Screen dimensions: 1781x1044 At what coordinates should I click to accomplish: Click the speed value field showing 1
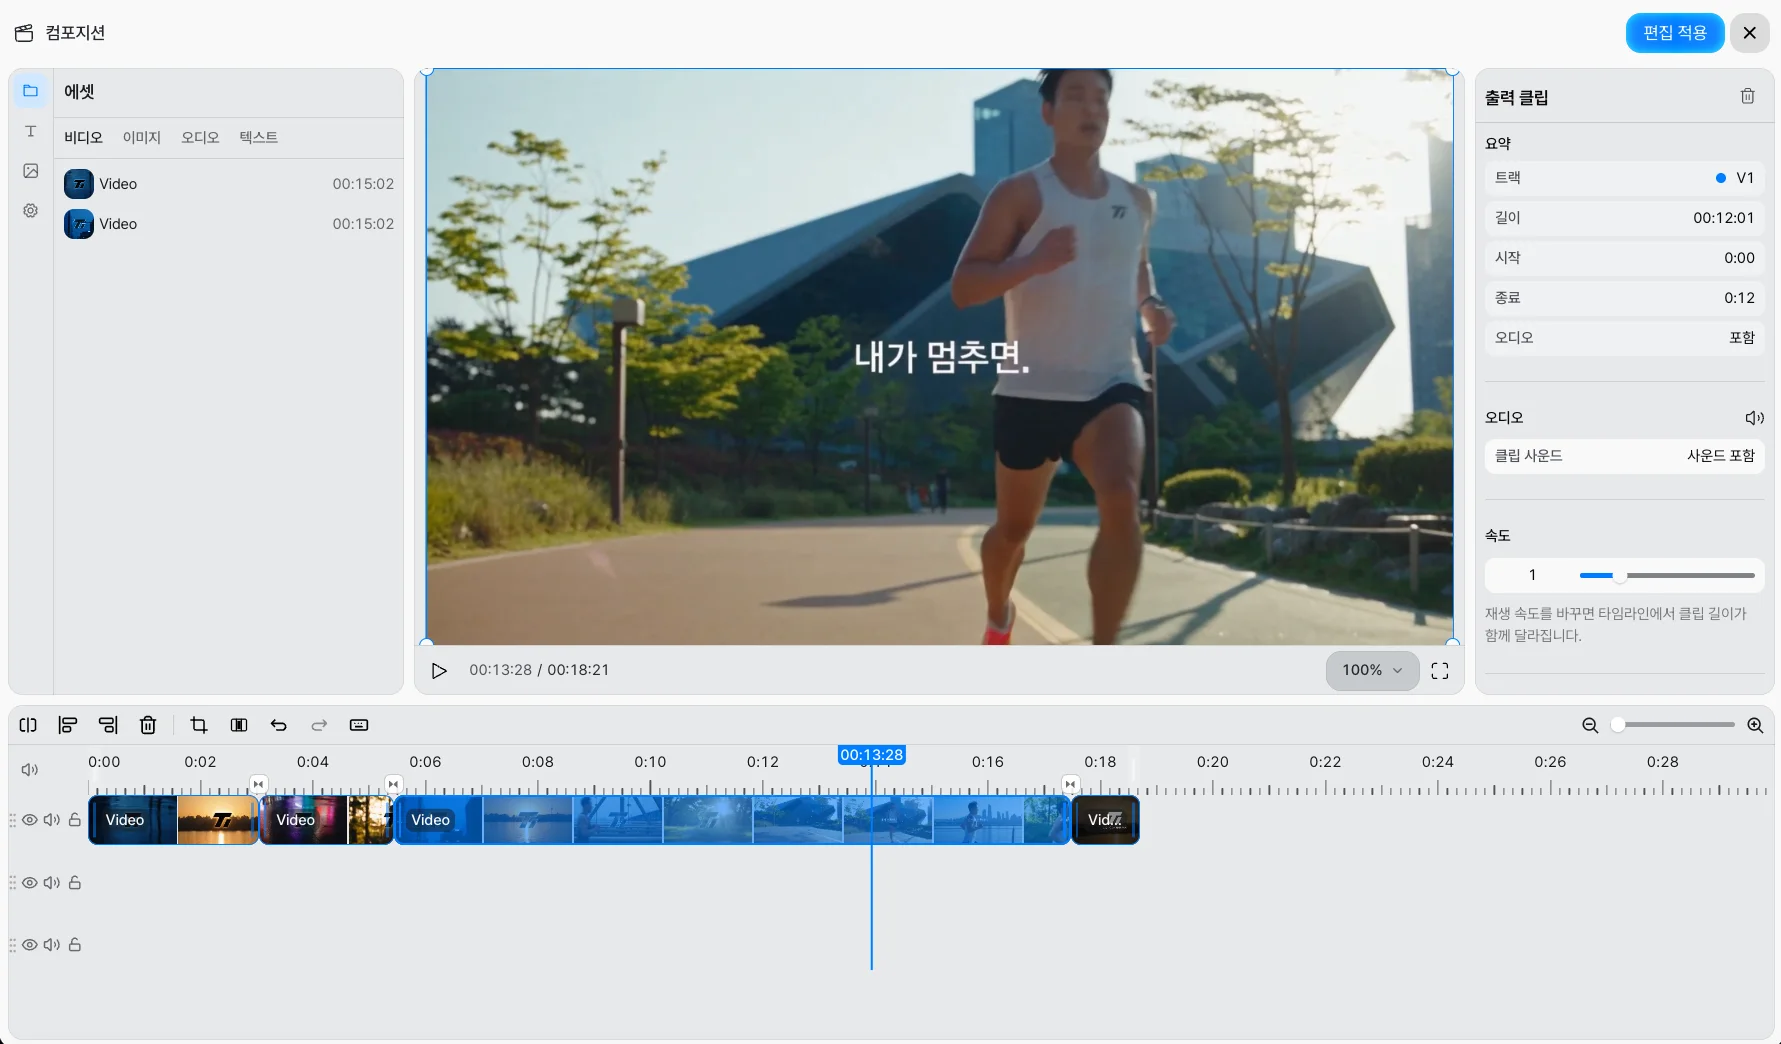click(1532, 575)
